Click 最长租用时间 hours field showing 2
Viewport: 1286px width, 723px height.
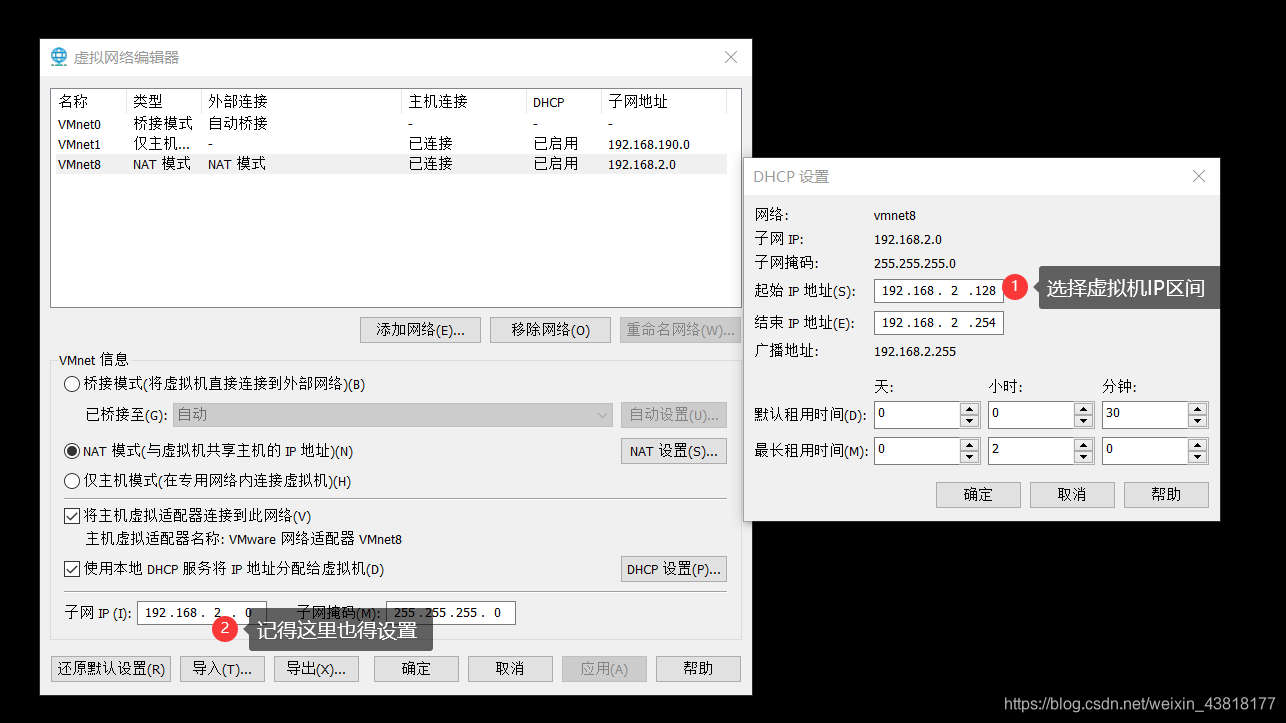[x=1031, y=451]
